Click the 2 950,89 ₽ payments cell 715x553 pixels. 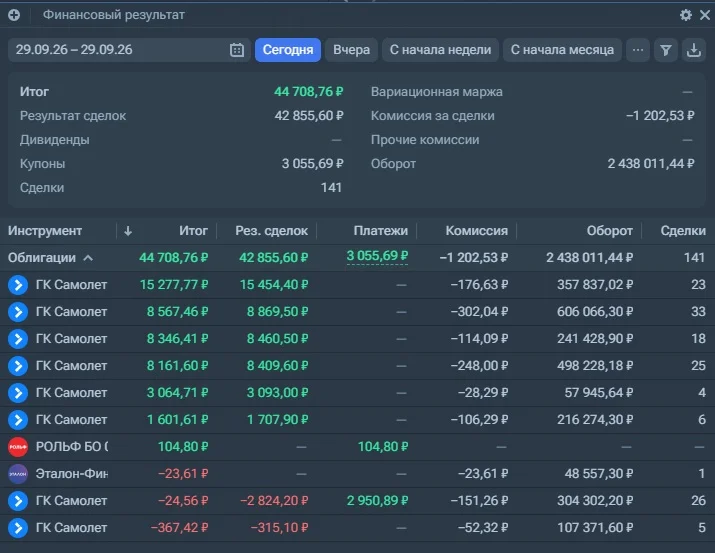[378, 501]
